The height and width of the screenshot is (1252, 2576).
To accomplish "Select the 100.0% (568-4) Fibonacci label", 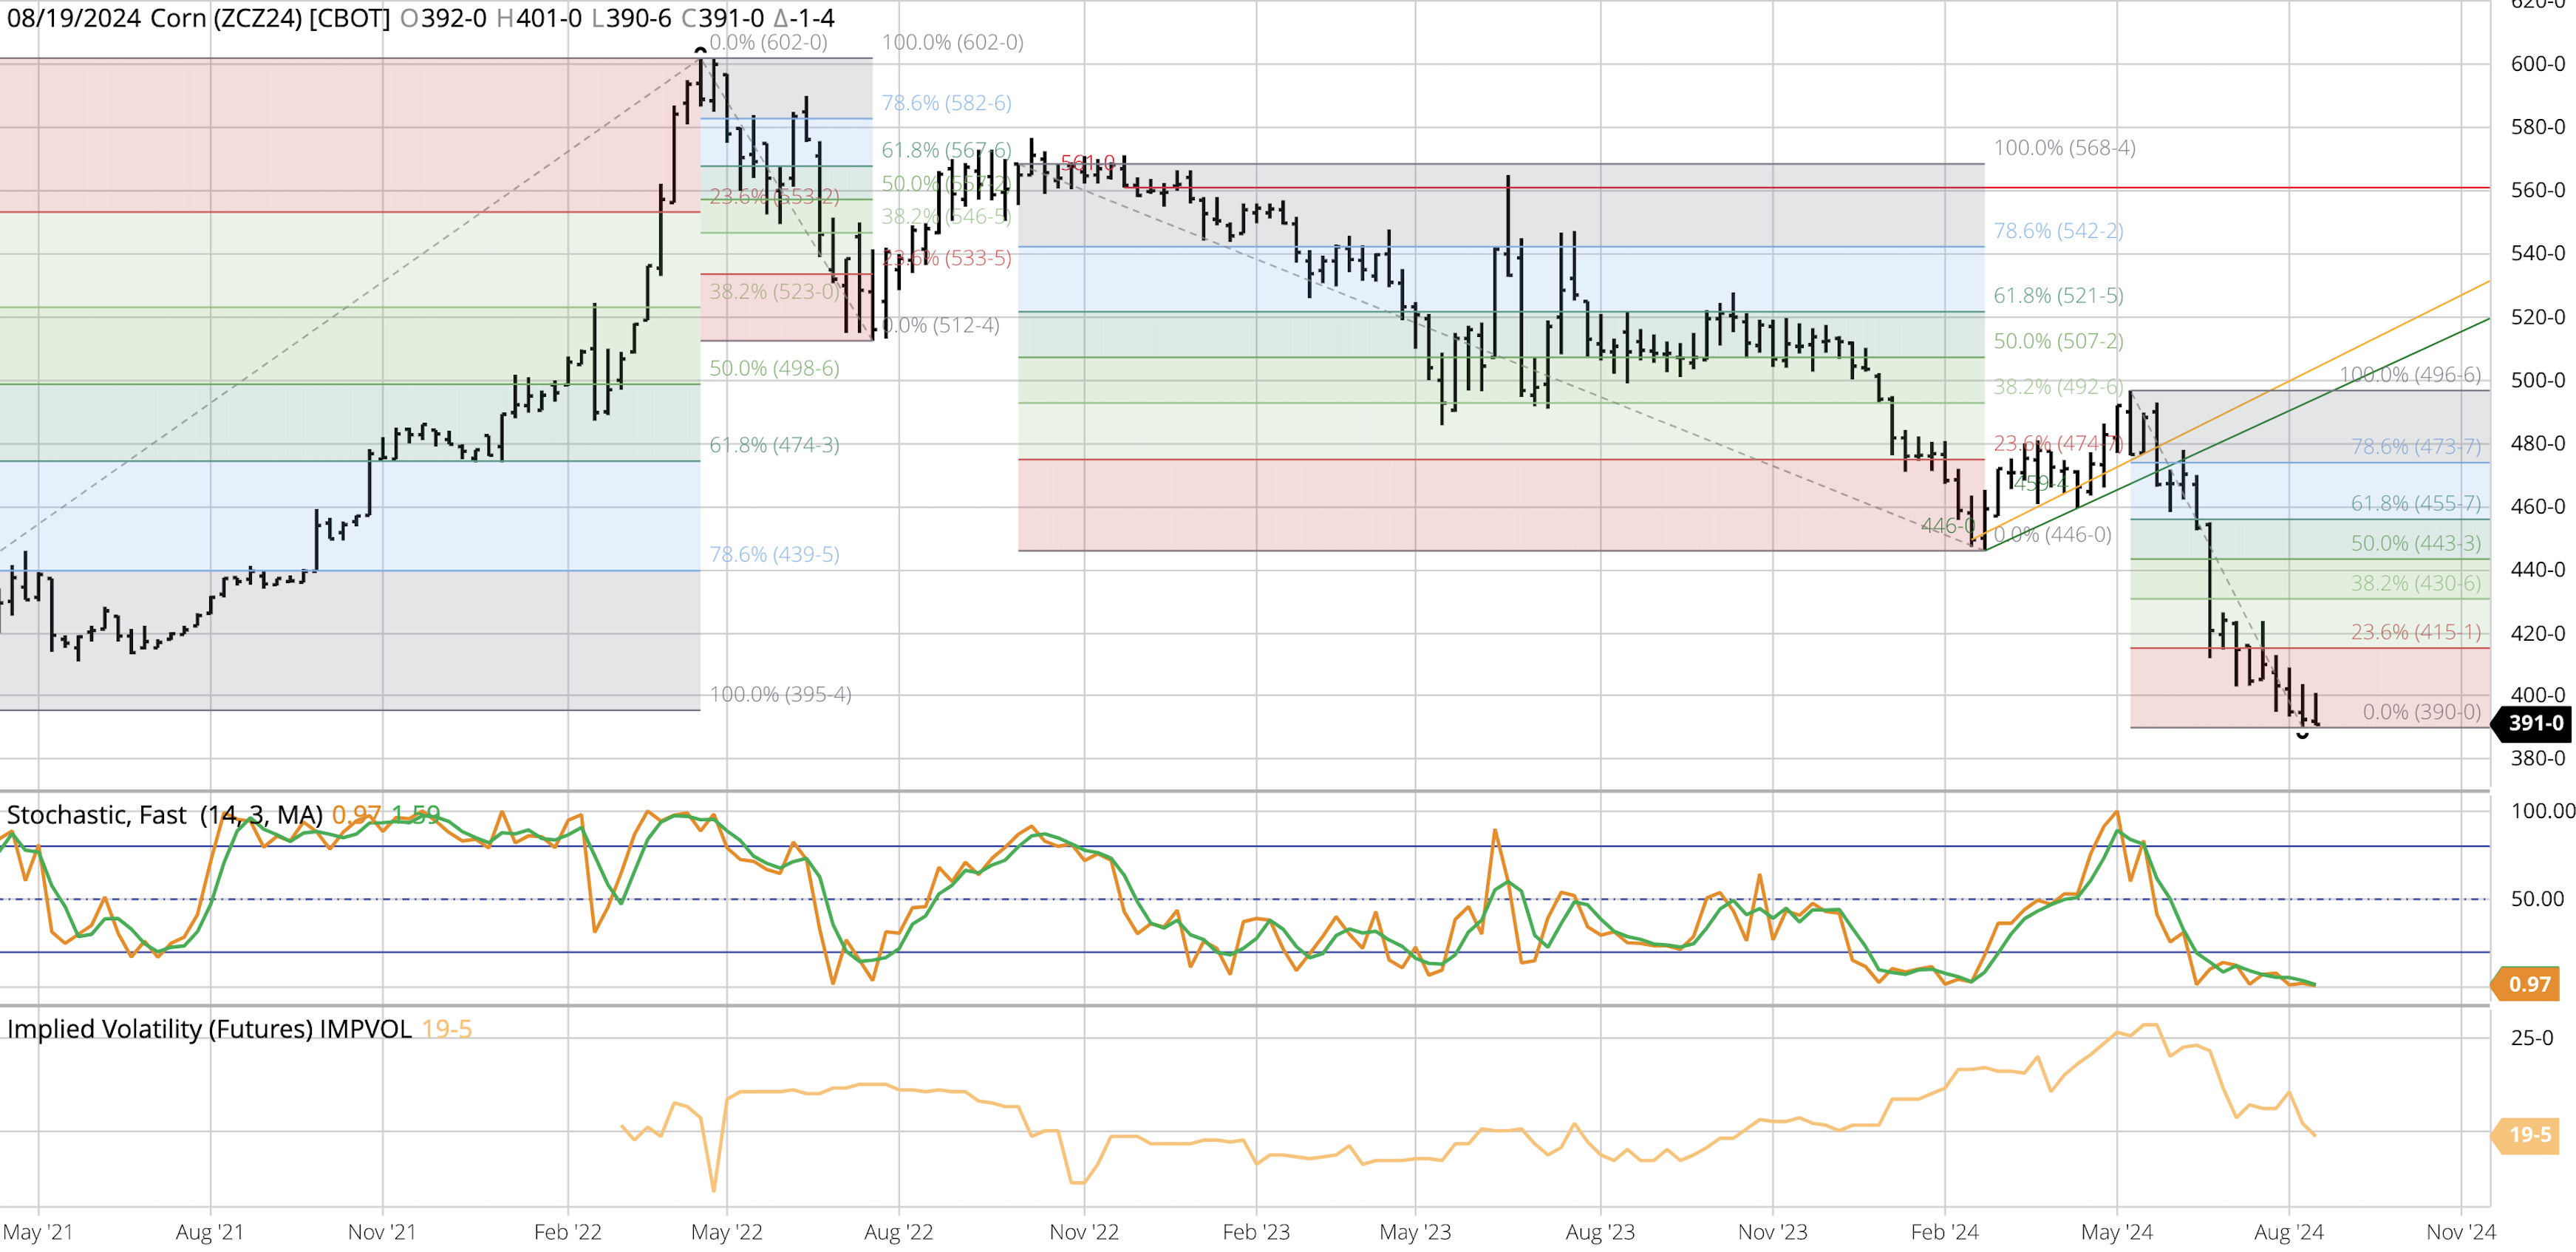I will pyautogui.click(x=2064, y=148).
